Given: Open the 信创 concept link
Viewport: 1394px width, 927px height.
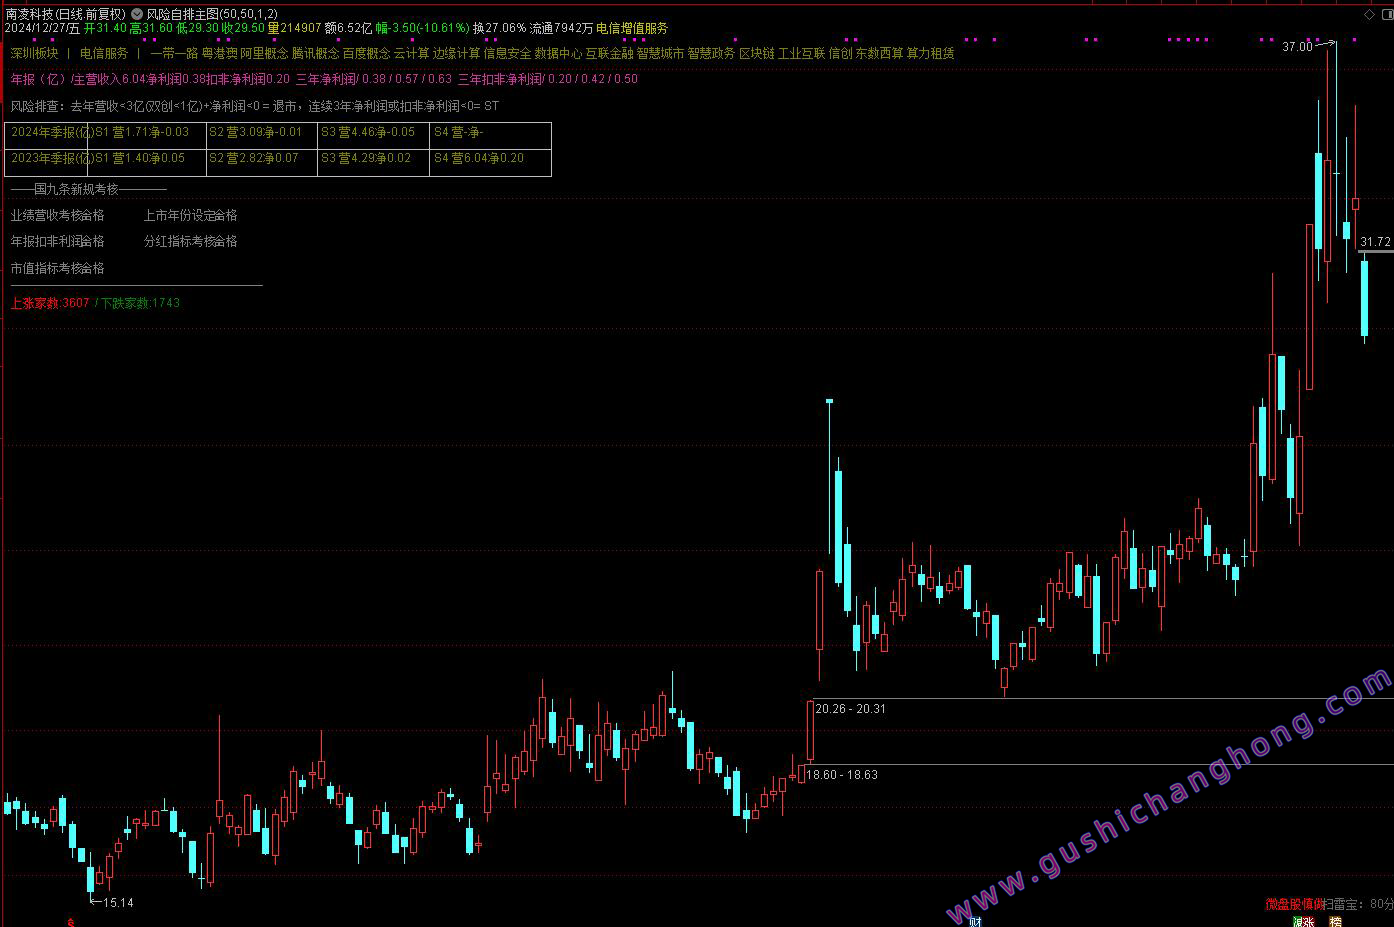Looking at the screenshot, I should [x=841, y=53].
